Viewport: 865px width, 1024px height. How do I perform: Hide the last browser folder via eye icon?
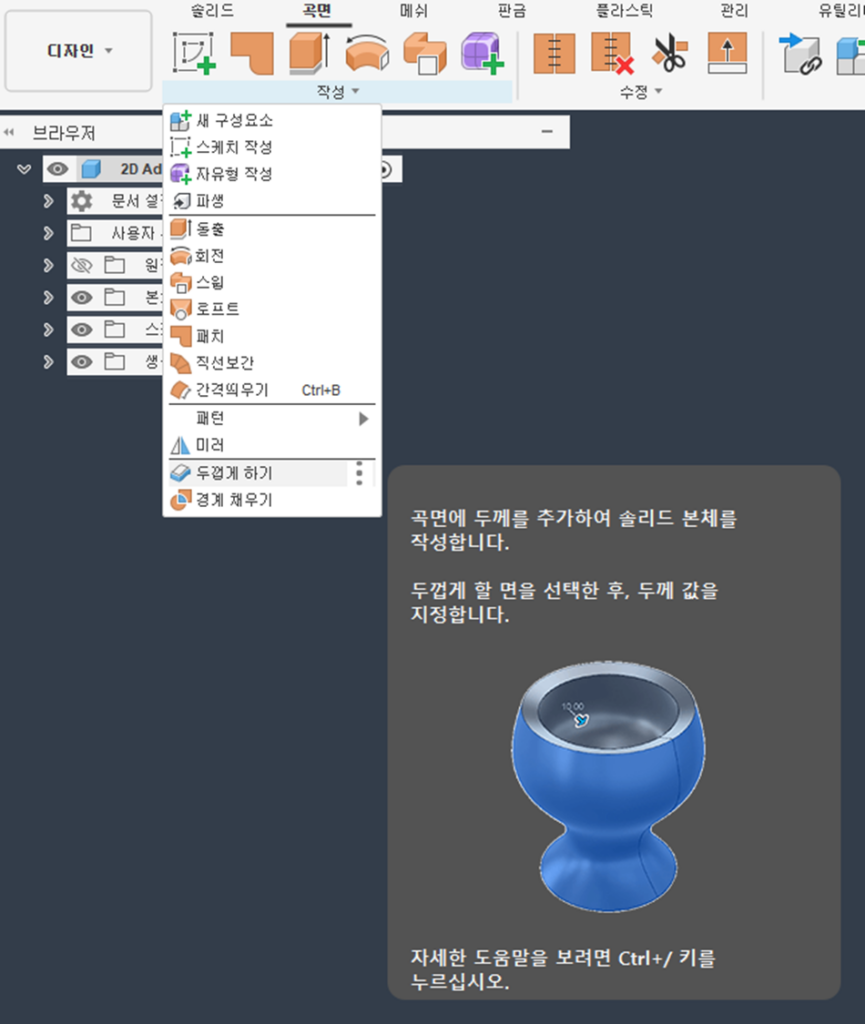pyautogui.click(x=82, y=361)
